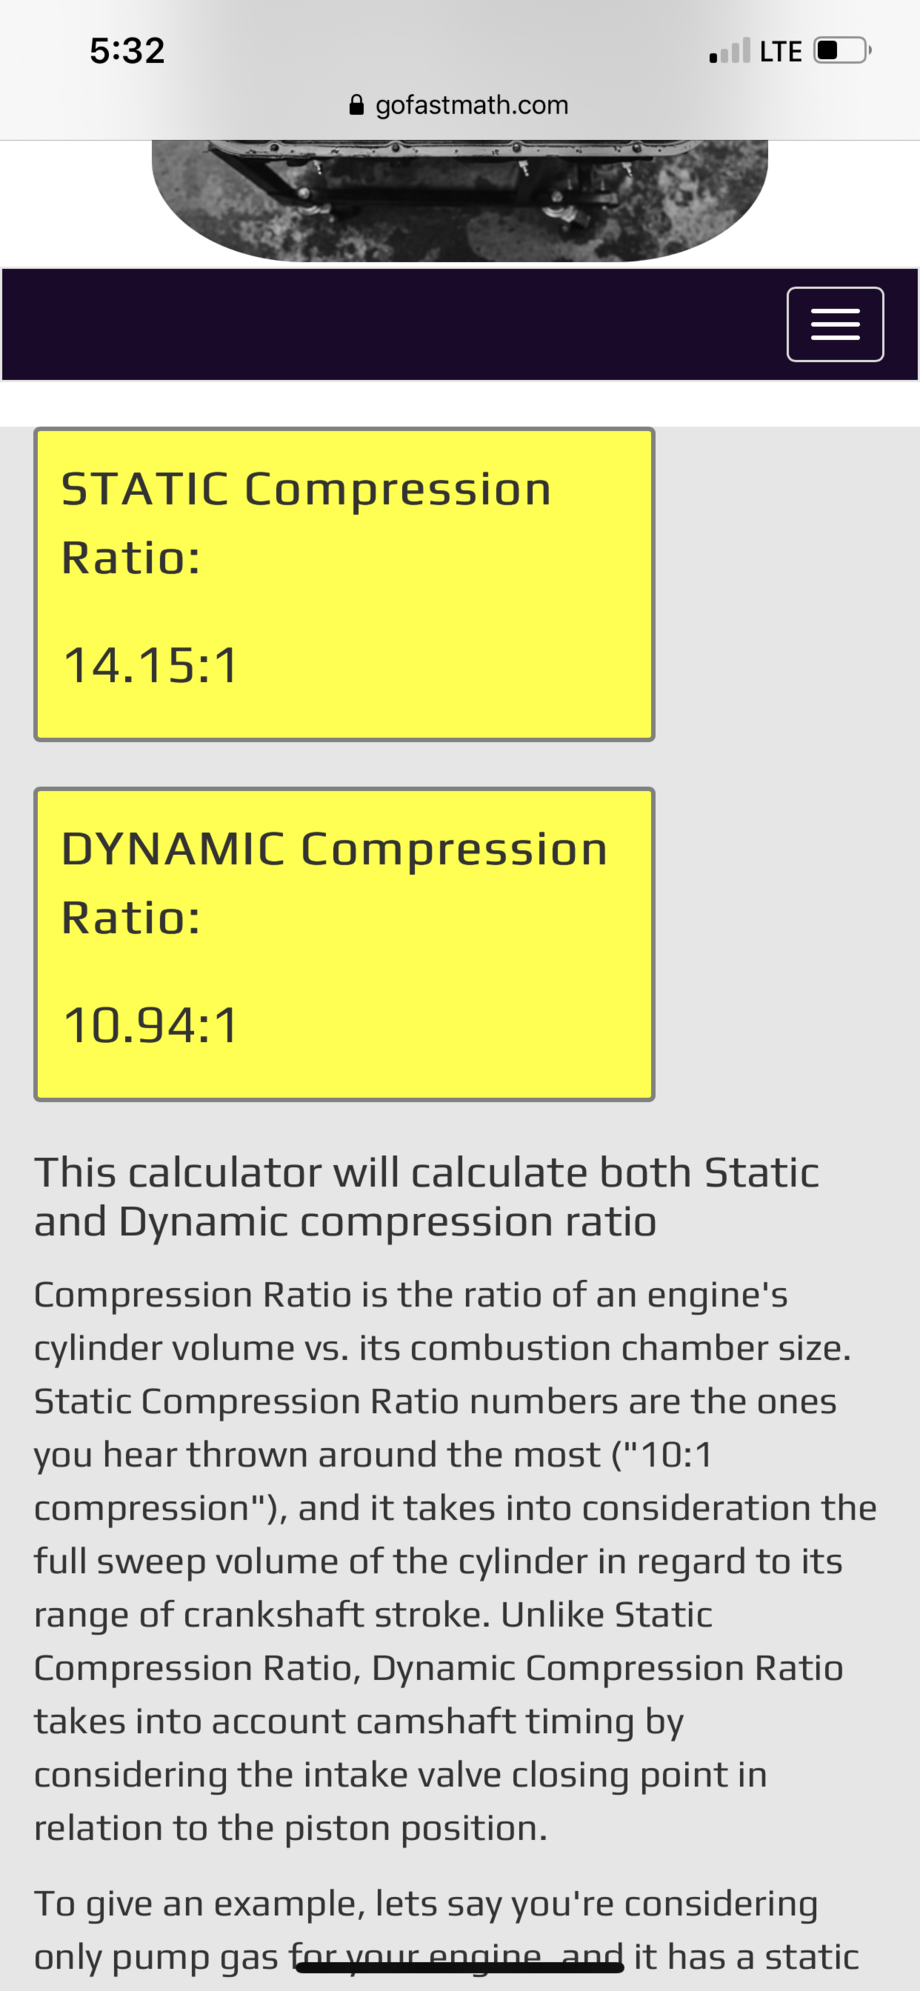The image size is (920, 1991).
Task: Tap the home indicator bar at bottom
Action: pos(460,1967)
